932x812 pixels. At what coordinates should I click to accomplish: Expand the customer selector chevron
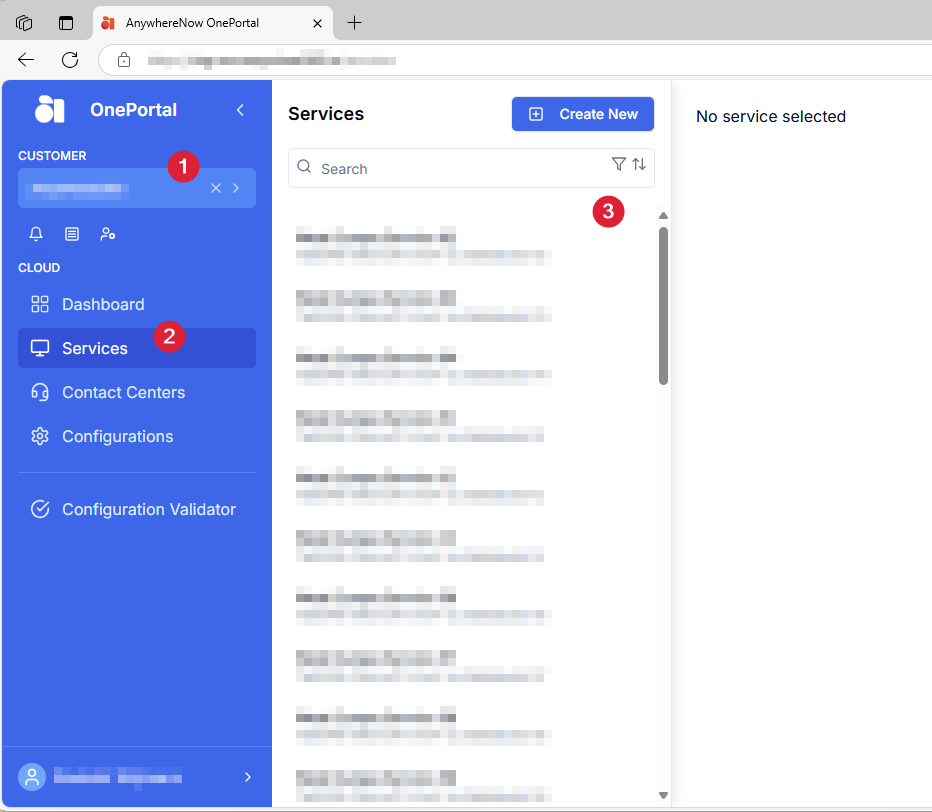[x=236, y=188]
